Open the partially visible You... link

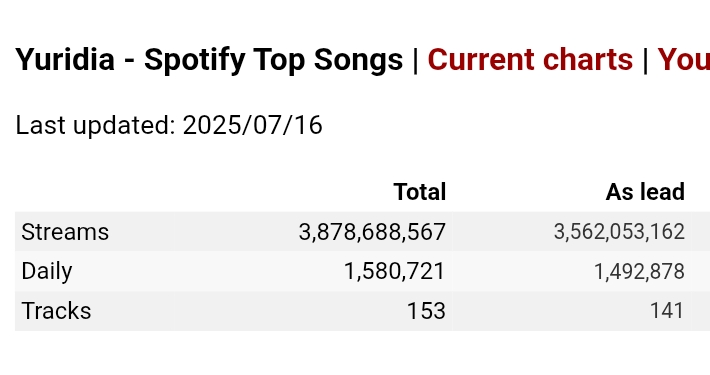tap(684, 59)
